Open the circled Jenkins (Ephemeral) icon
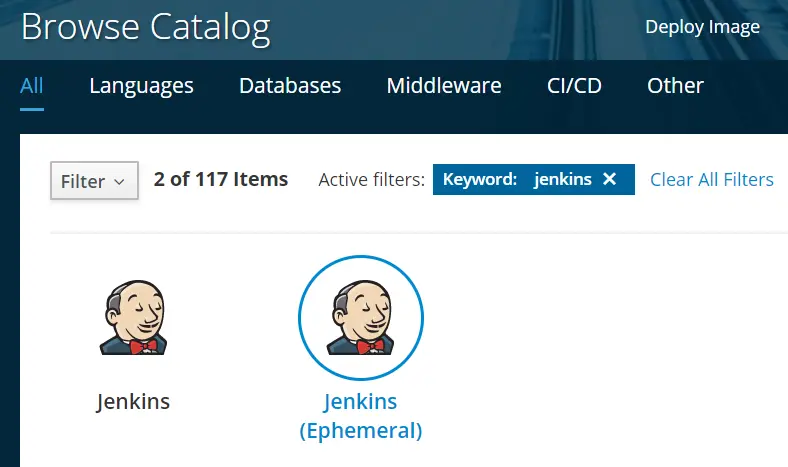 361,318
